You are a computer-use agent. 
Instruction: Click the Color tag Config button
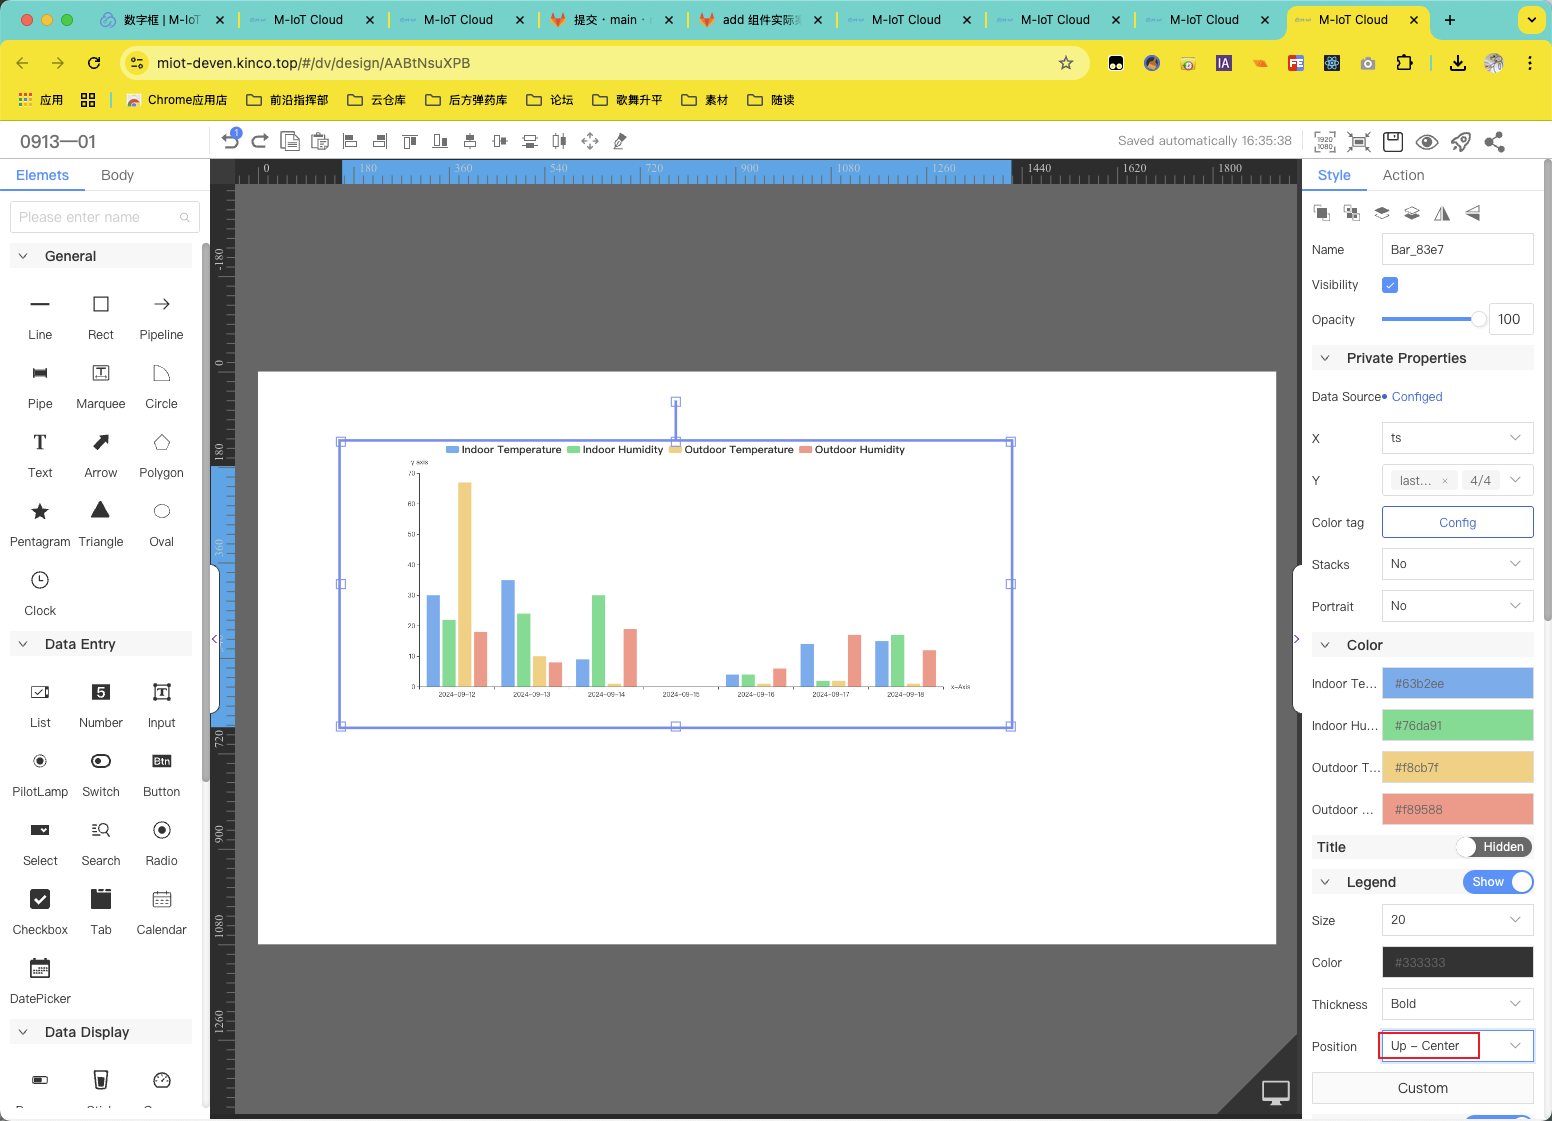coord(1457,522)
